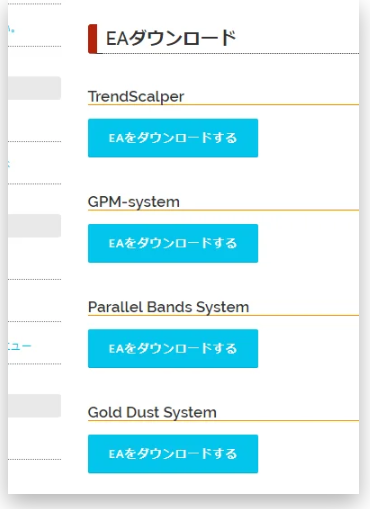
Task: Click the GPM-system heading text
Action: pyautogui.click(x=134, y=202)
